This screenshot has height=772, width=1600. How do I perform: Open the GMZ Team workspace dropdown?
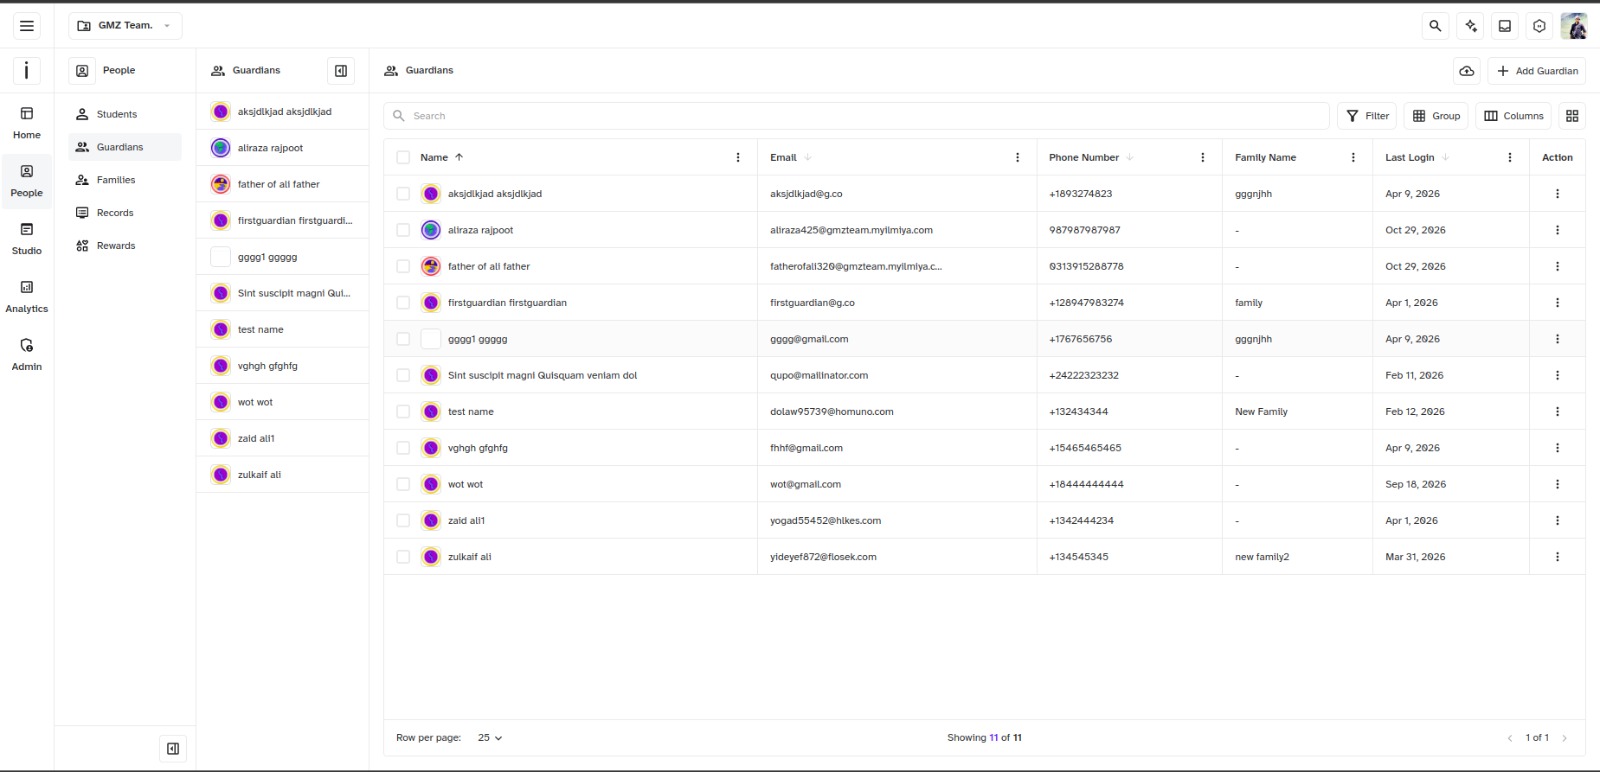125,26
